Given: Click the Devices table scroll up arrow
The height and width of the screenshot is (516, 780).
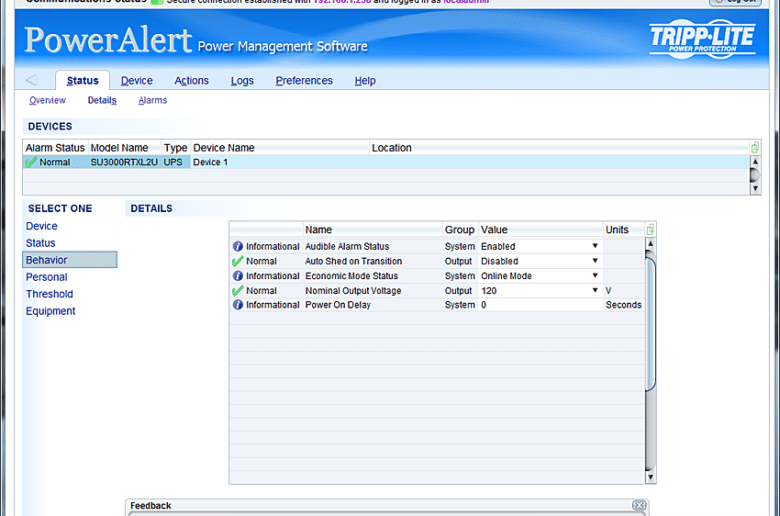Looking at the screenshot, I should pos(755,162).
